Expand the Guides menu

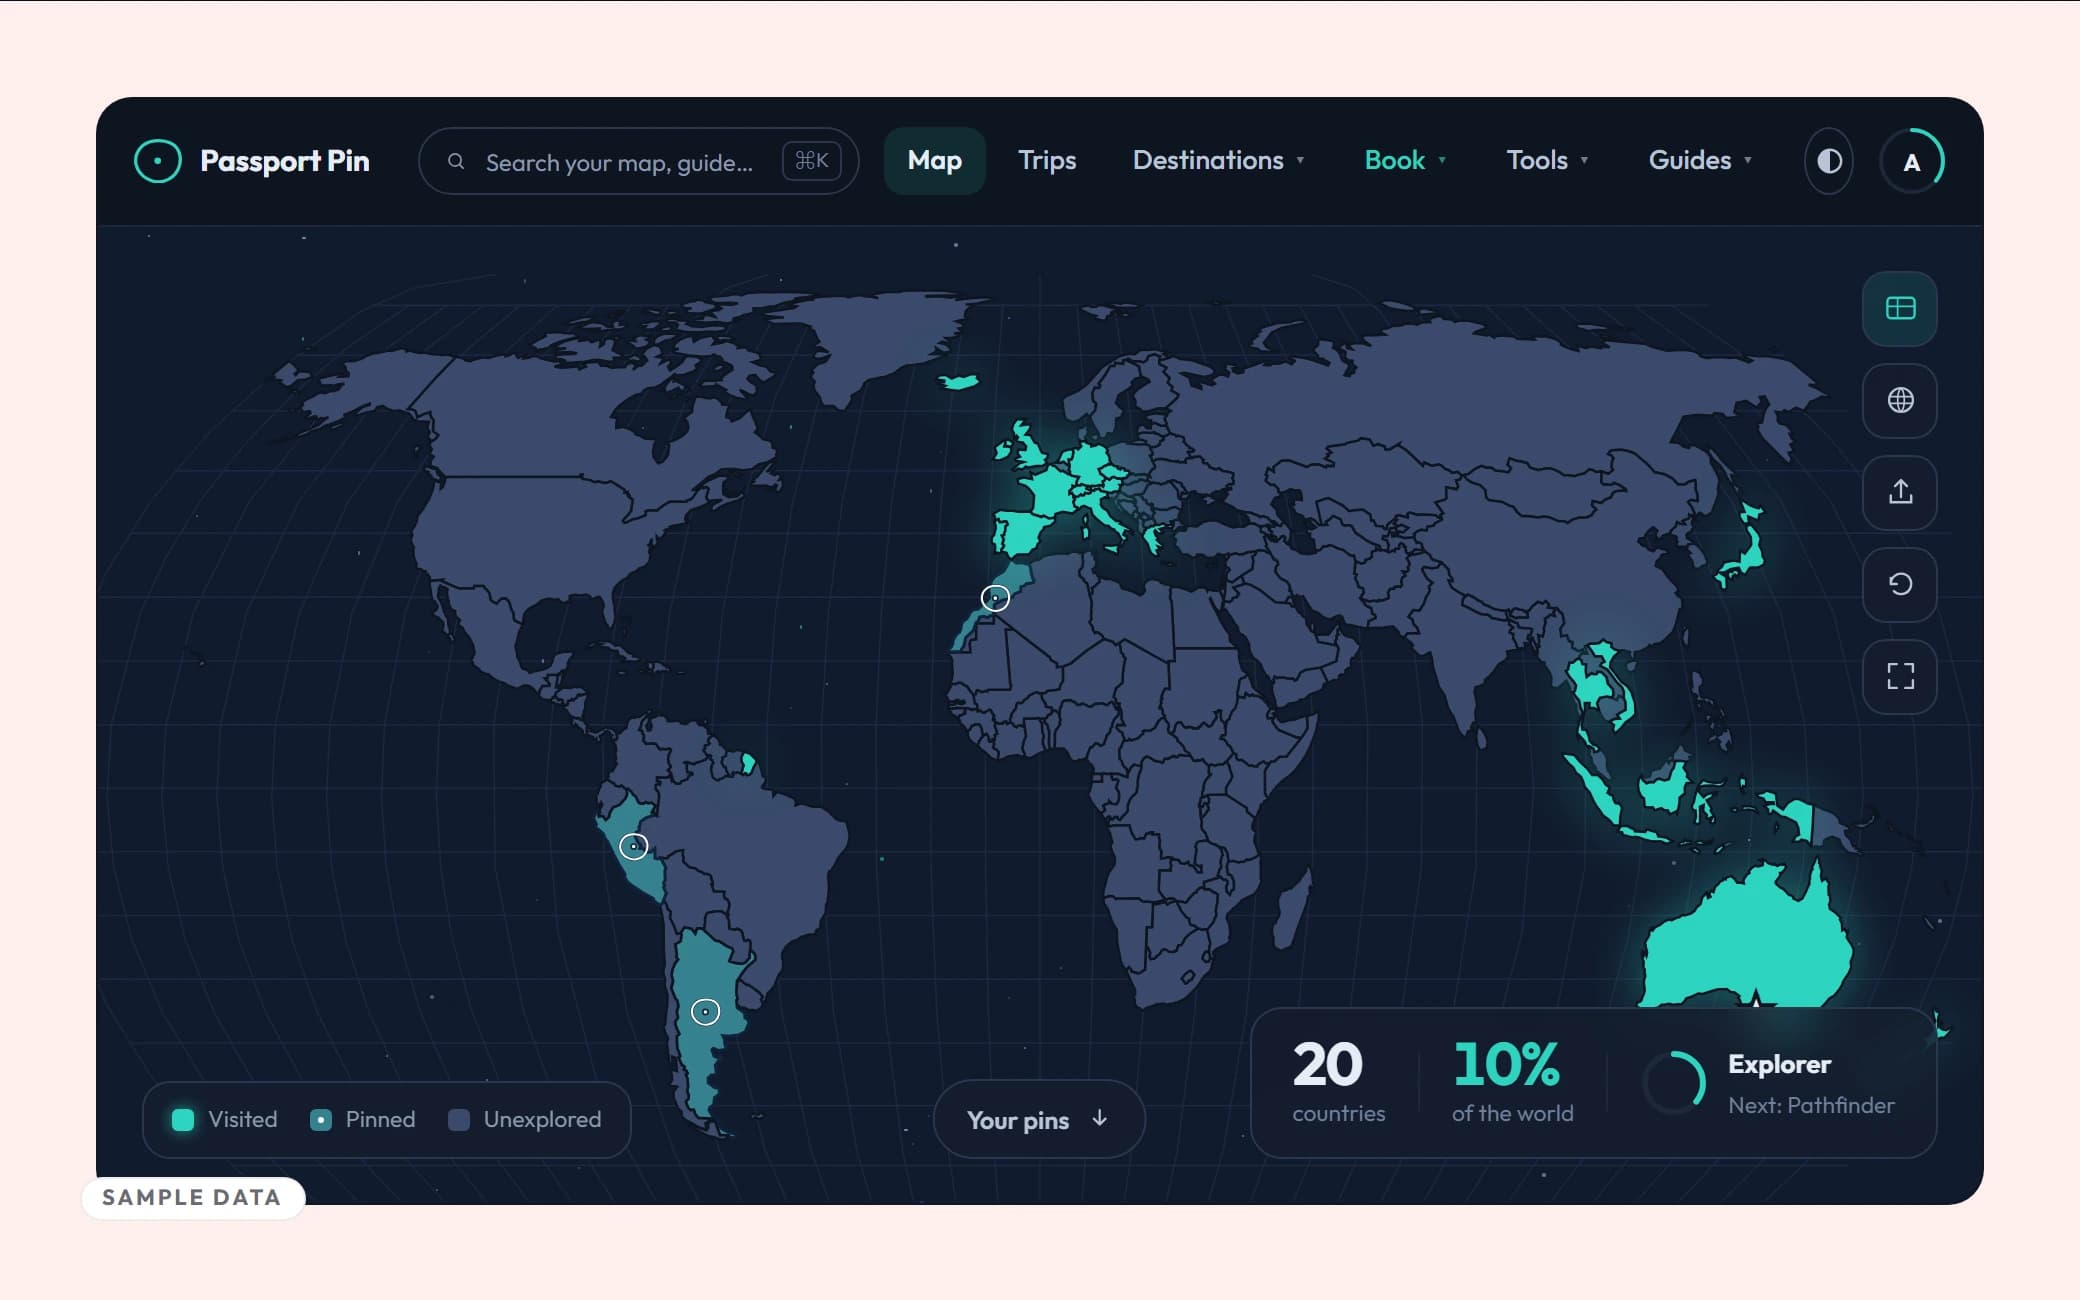pos(1699,160)
